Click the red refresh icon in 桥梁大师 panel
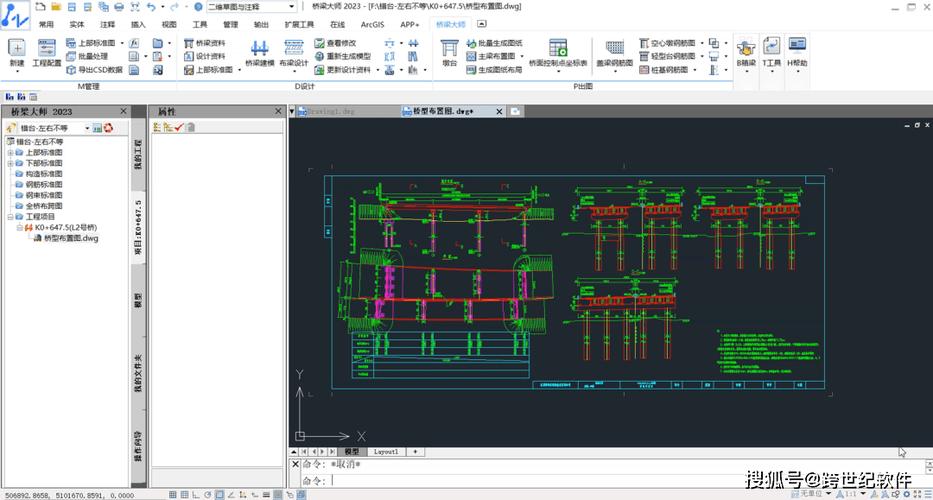The image size is (933, 500). tap(108, 128)
